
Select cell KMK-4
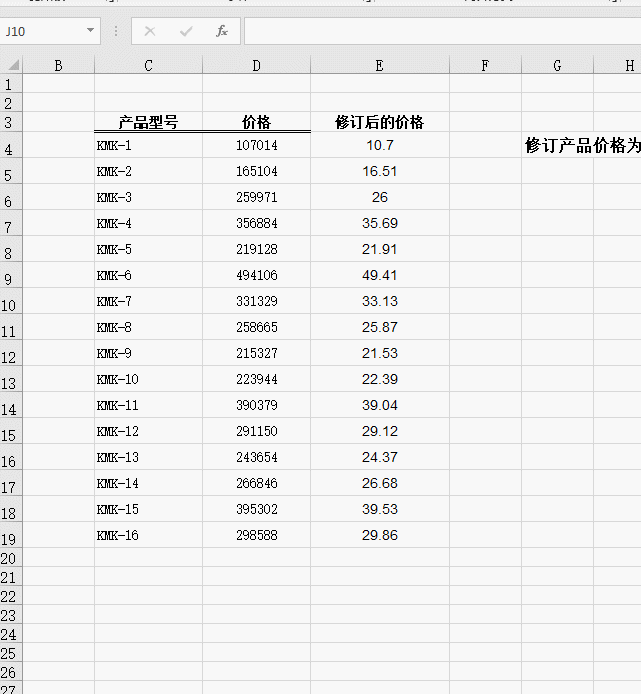tap(148, 223)
